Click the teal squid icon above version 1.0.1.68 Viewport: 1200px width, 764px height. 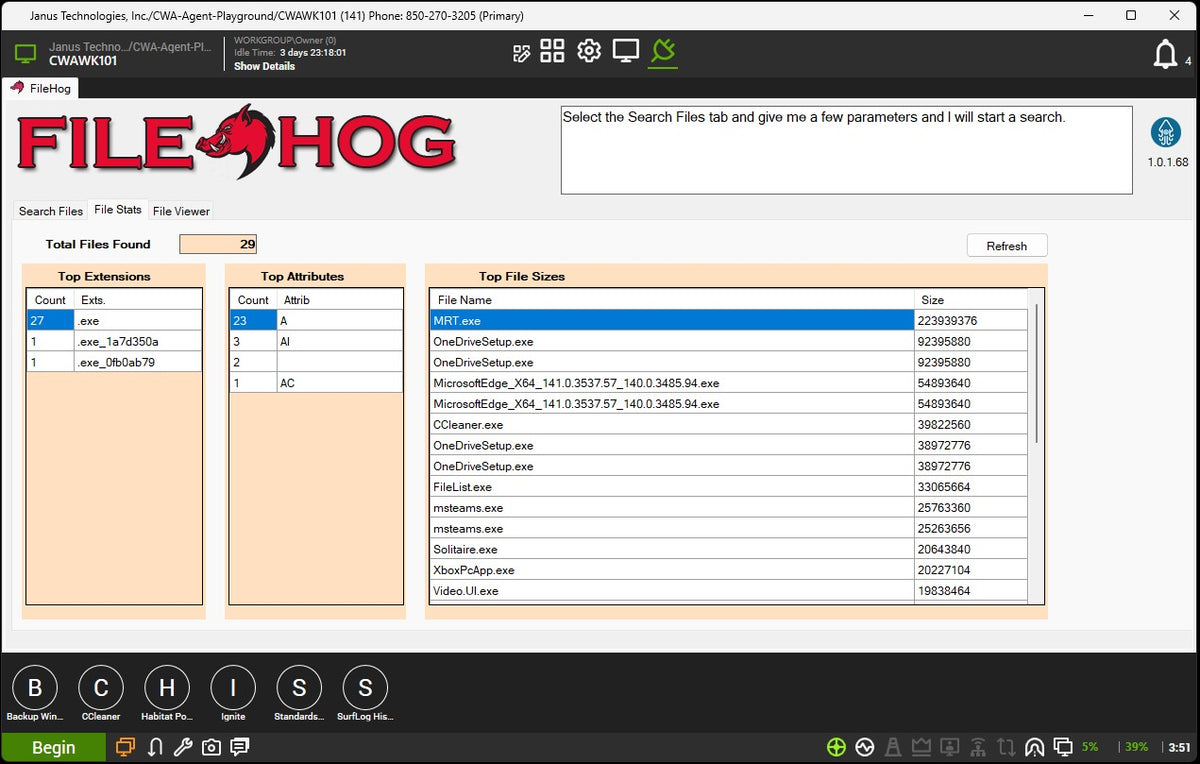[1166, 132]
